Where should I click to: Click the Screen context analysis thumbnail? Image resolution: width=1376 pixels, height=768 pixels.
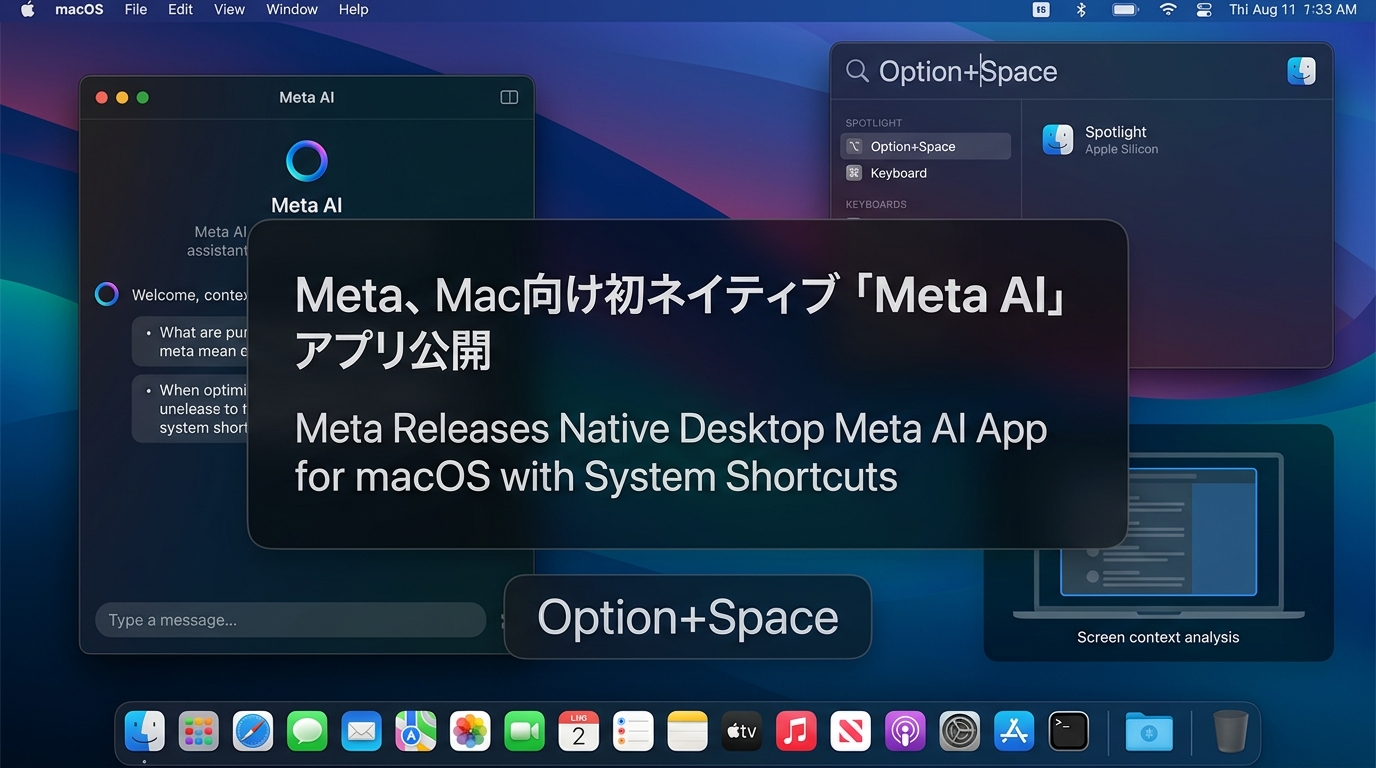point(1158,543)
